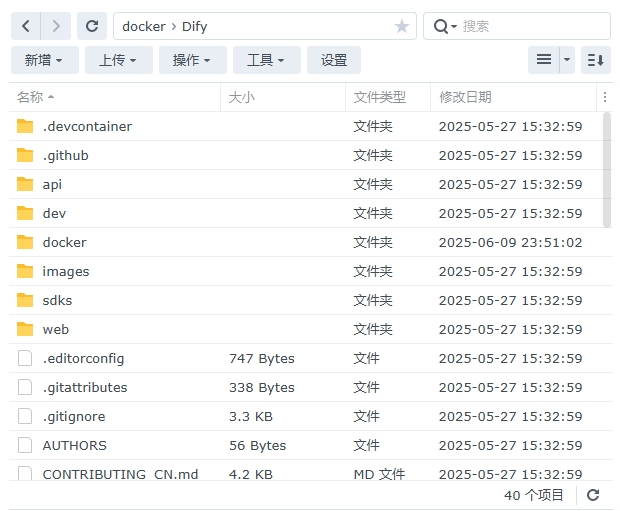Select the AUTHORS file name

click(75, 445)
